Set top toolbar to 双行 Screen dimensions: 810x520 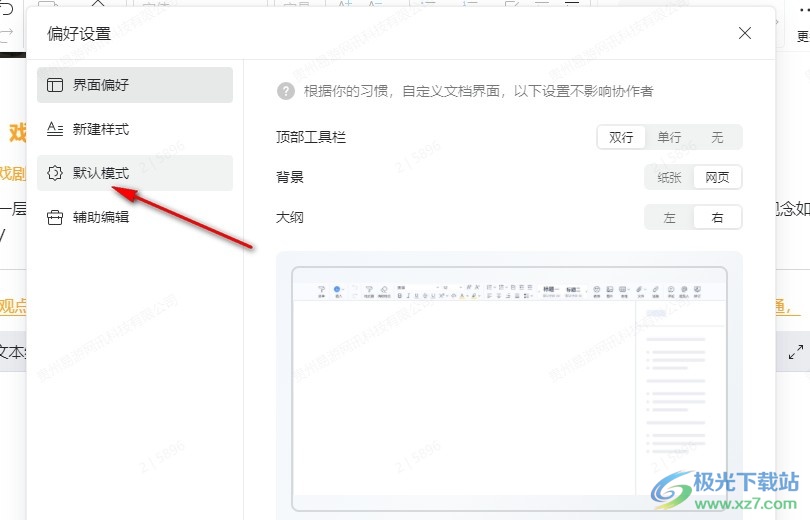pyautogui.click(x=621, y=137)
